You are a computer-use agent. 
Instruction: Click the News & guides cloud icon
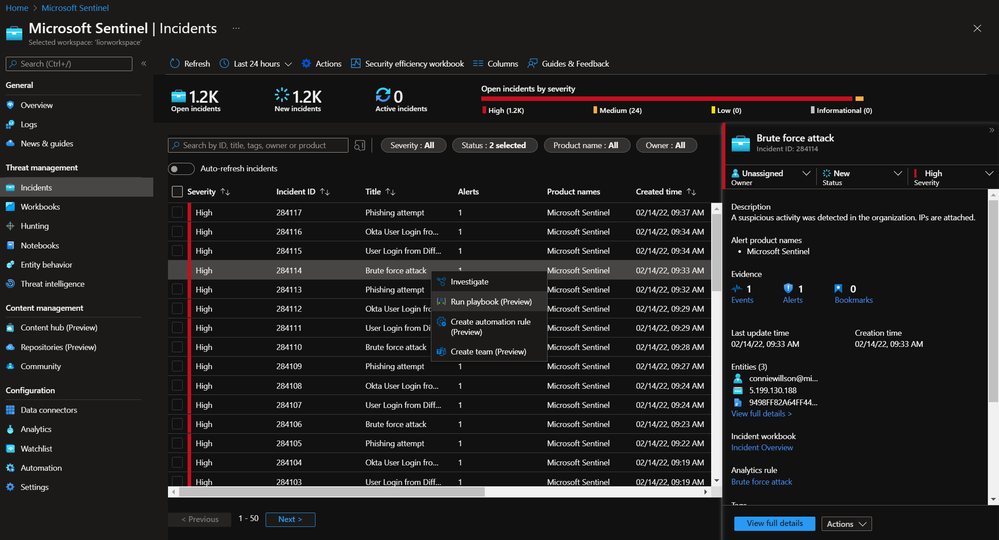[10, 143]
